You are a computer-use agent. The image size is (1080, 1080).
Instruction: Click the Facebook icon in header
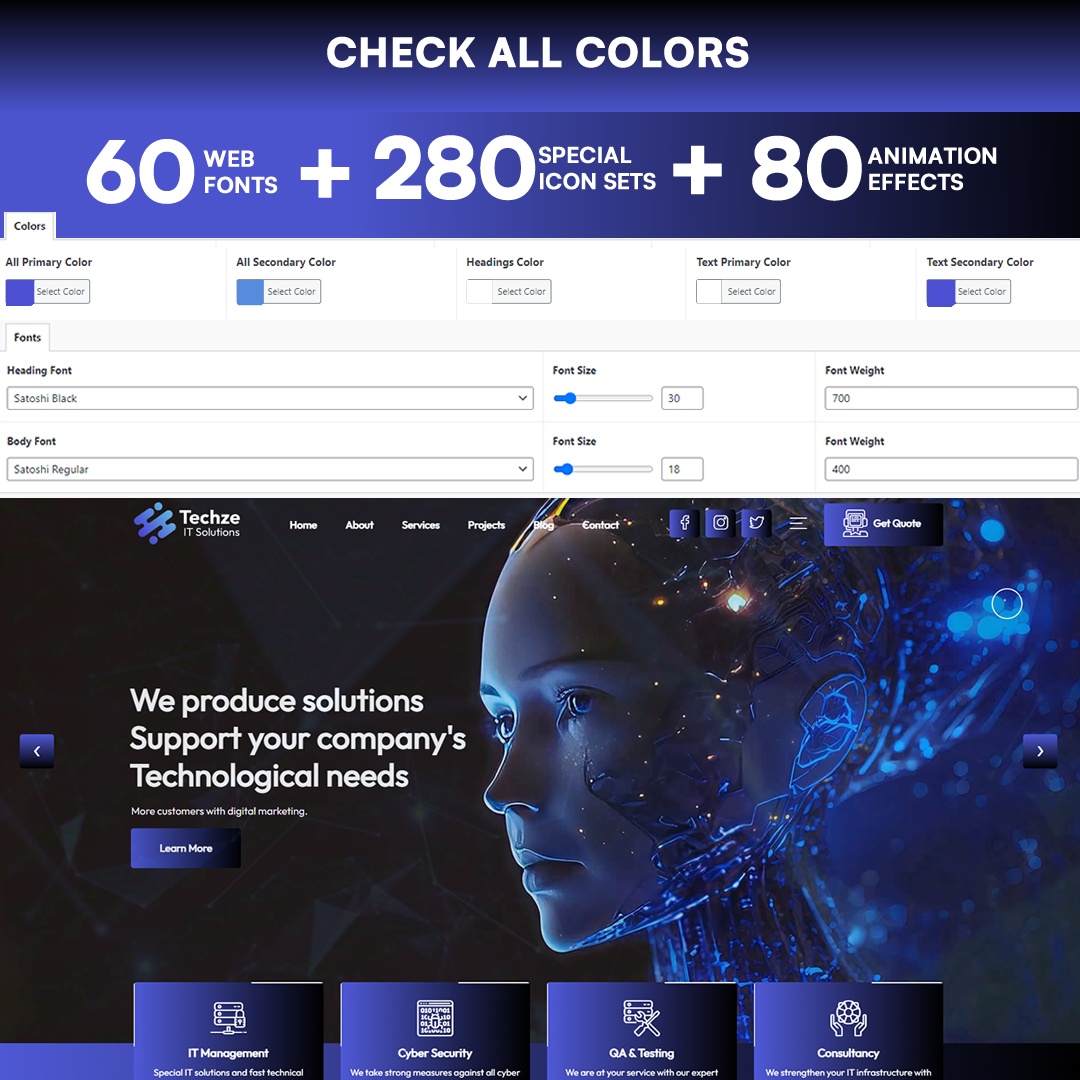tap(684, 523)
